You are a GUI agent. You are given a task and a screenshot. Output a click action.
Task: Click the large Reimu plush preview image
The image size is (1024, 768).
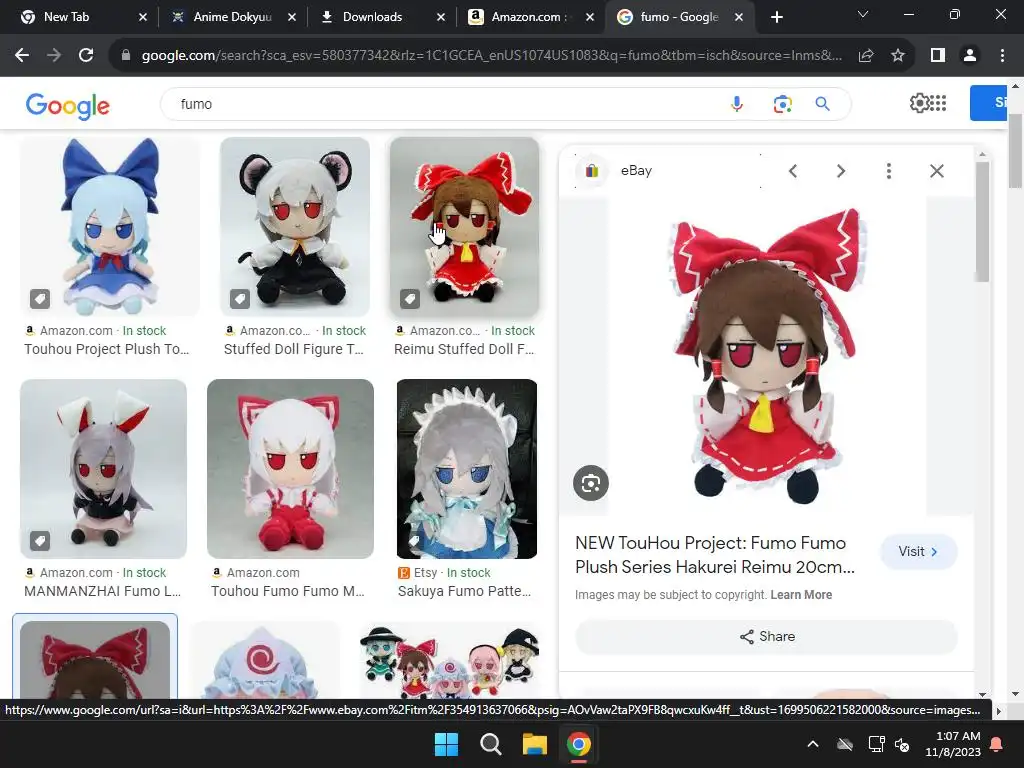coord(767,356)
